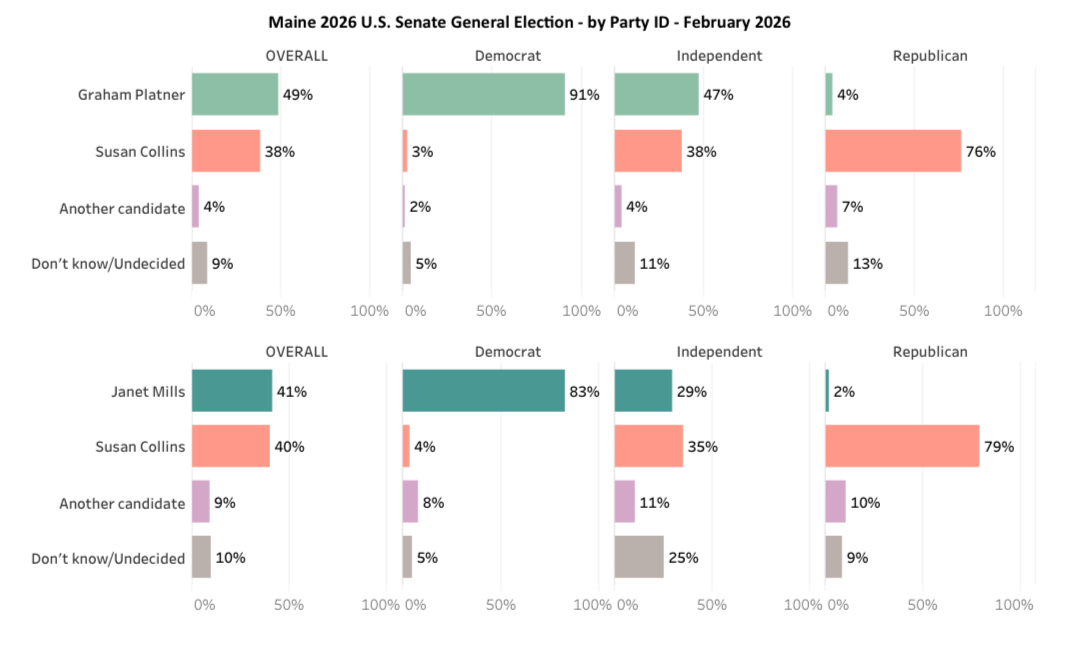Click Graham Platner's 4% Republican bar

pos(829,95)
